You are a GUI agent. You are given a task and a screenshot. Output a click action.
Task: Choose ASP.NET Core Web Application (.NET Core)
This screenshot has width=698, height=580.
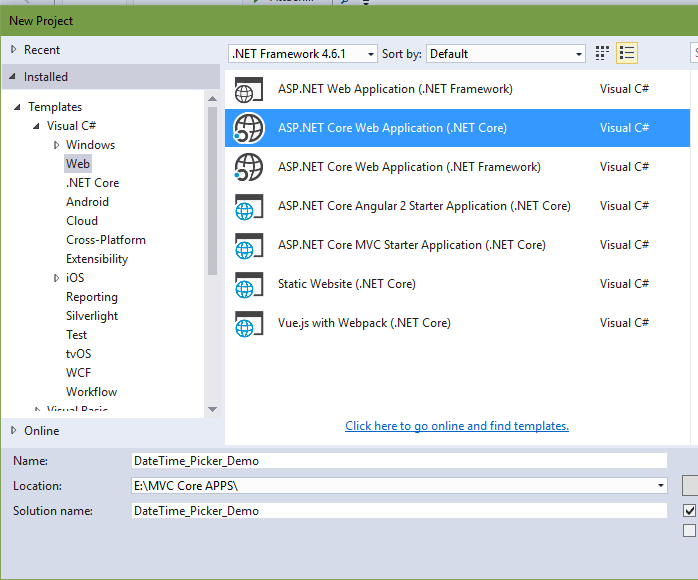457,128
